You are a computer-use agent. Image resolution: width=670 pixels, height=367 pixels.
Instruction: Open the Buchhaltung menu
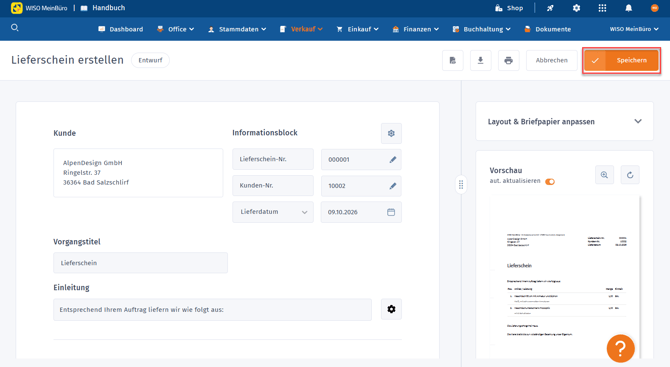click(x=482, y=29)
